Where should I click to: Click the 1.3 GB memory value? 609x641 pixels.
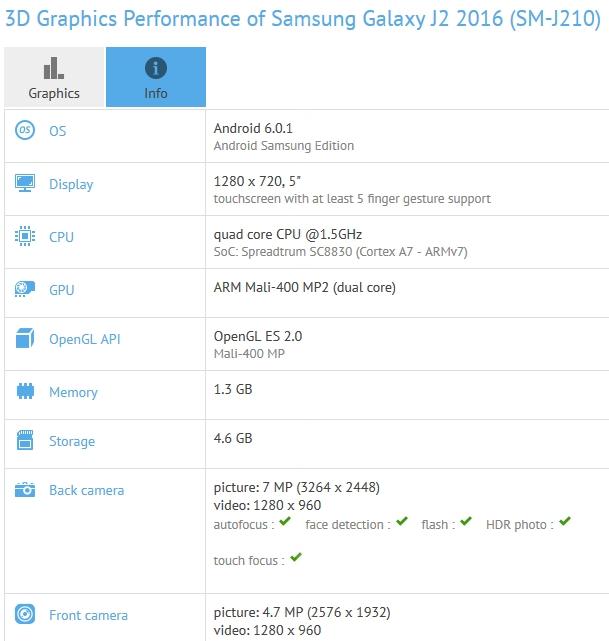click(233, 389)
